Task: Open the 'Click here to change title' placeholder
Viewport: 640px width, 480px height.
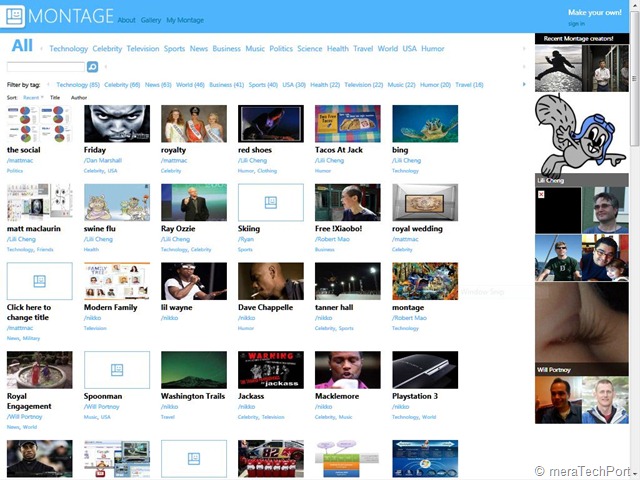Action: click(40, 281)
